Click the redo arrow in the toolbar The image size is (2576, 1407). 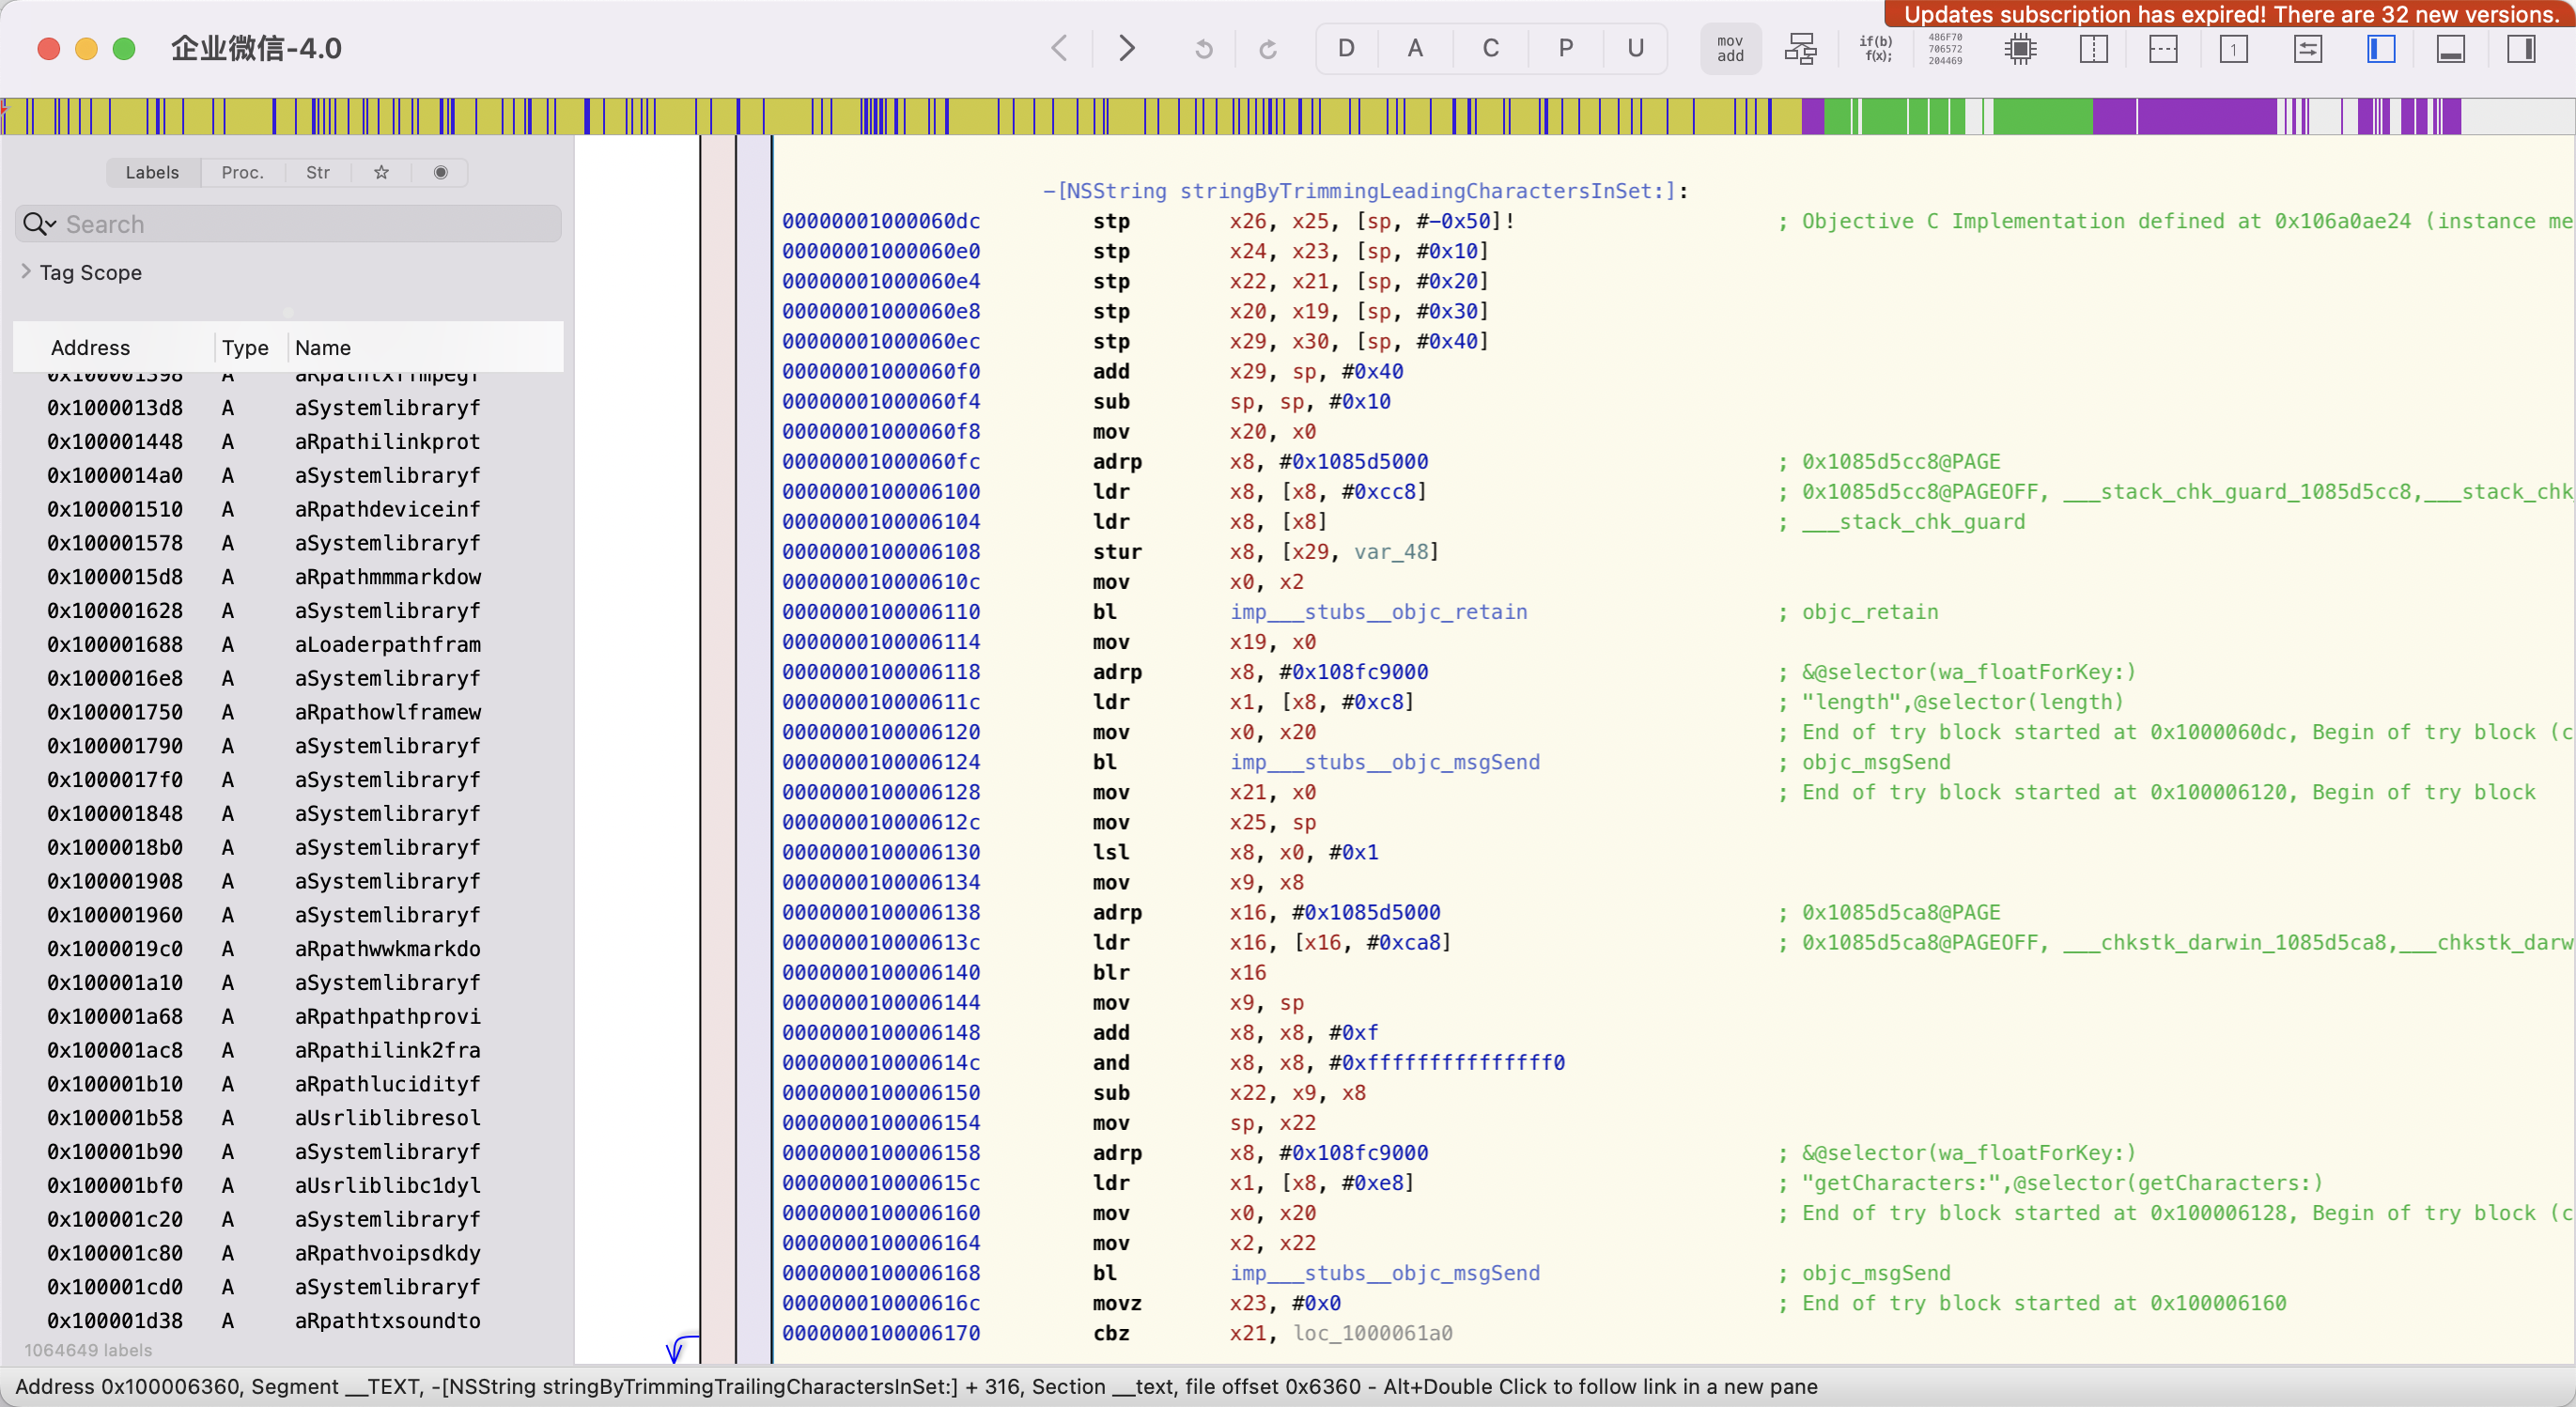tap(1268, 48)
